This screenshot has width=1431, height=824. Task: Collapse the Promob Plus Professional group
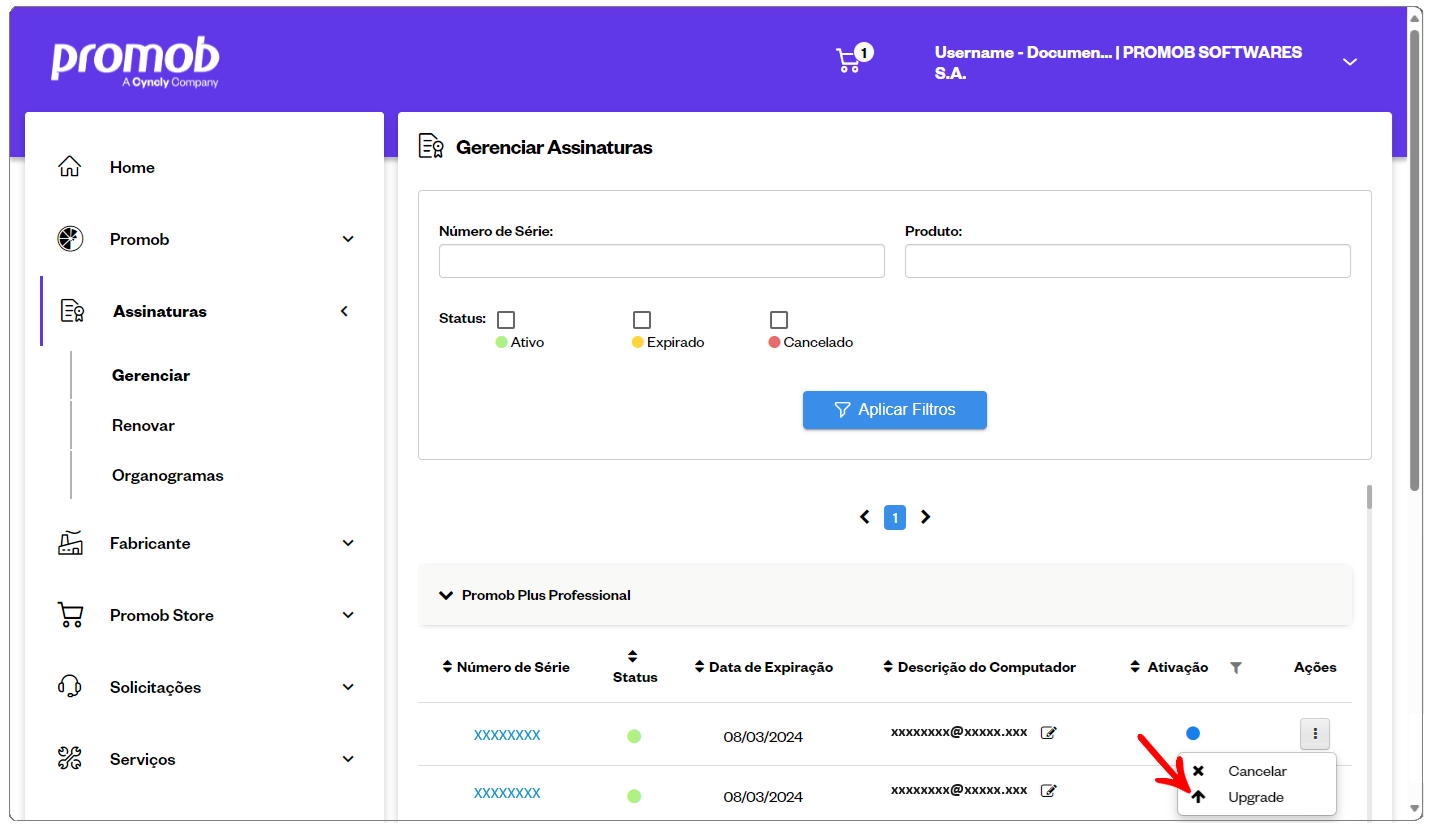[446, 595]
